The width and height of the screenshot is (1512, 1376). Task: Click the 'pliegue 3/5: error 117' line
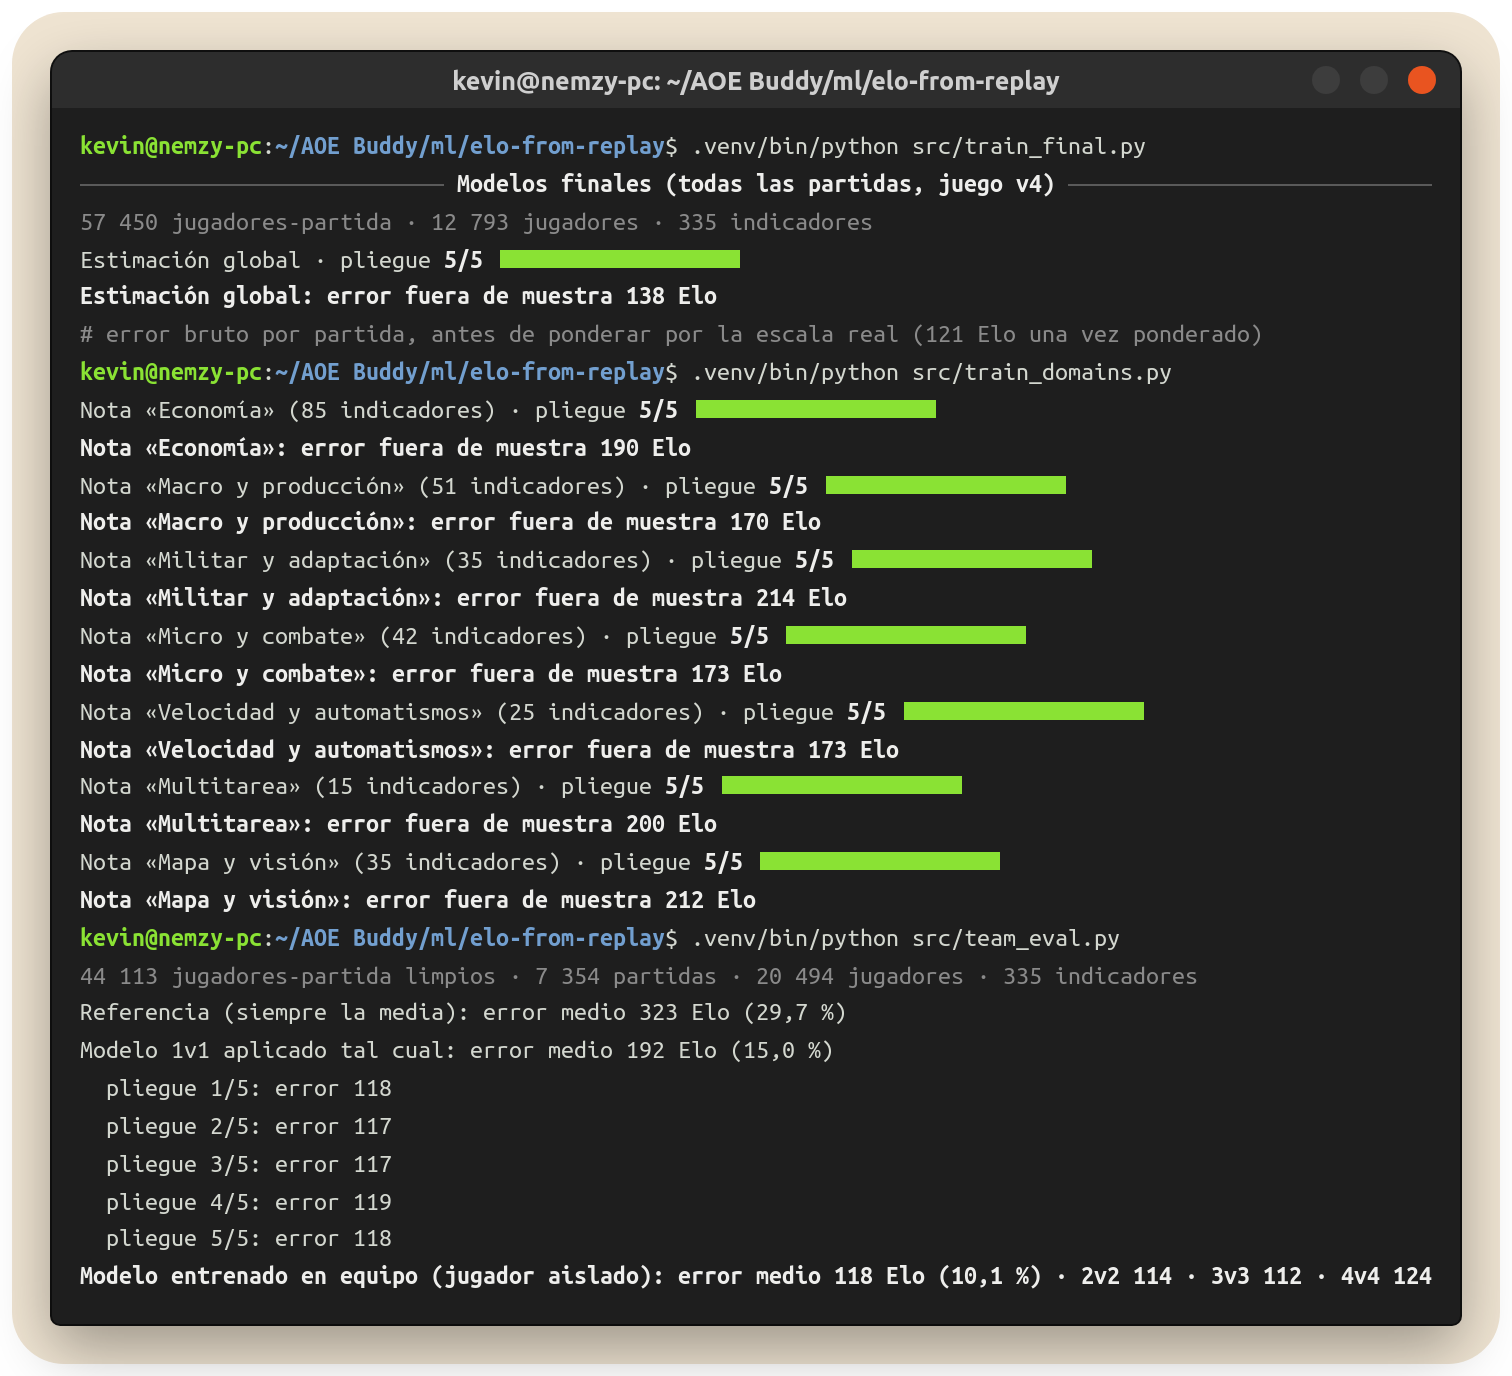249,1164
